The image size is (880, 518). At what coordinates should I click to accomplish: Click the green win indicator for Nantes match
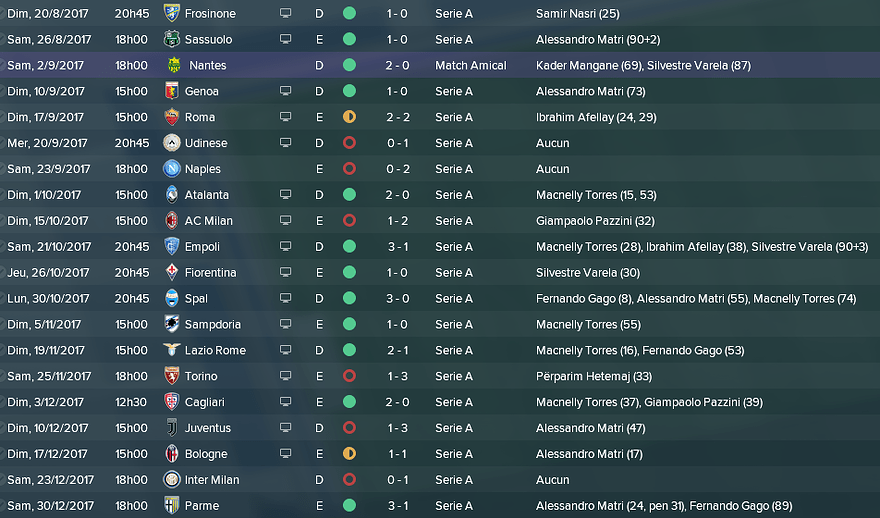click(349, 65)
